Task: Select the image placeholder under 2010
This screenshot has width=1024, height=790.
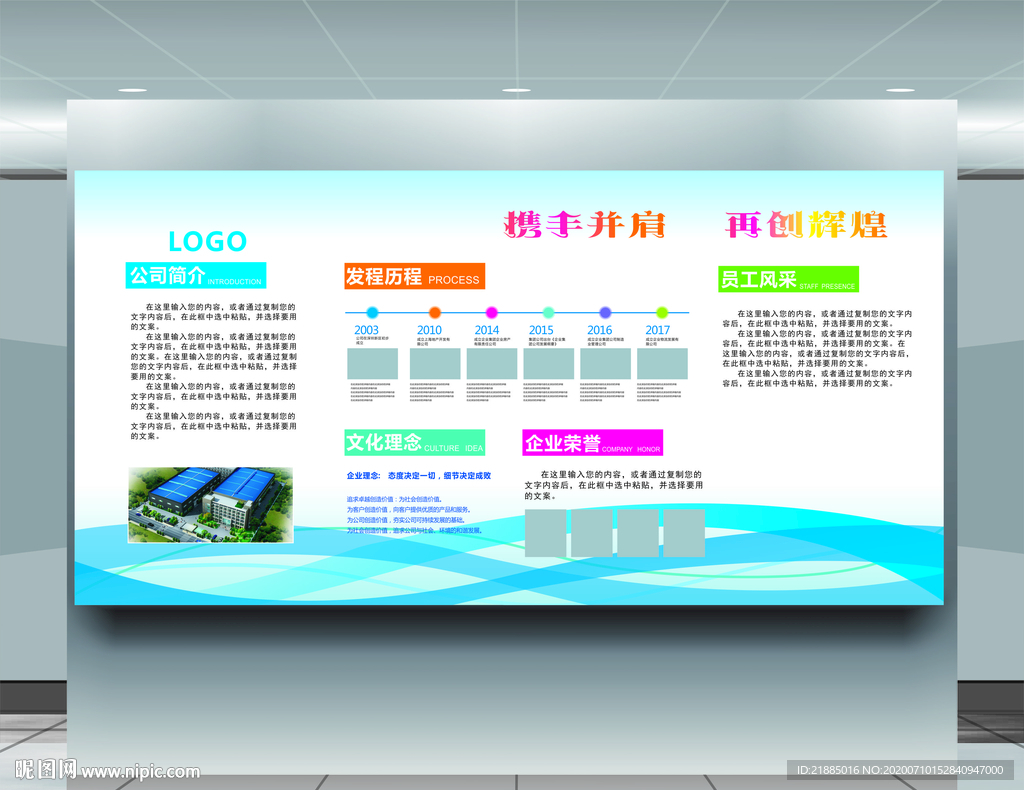Action: coord(435,364)
